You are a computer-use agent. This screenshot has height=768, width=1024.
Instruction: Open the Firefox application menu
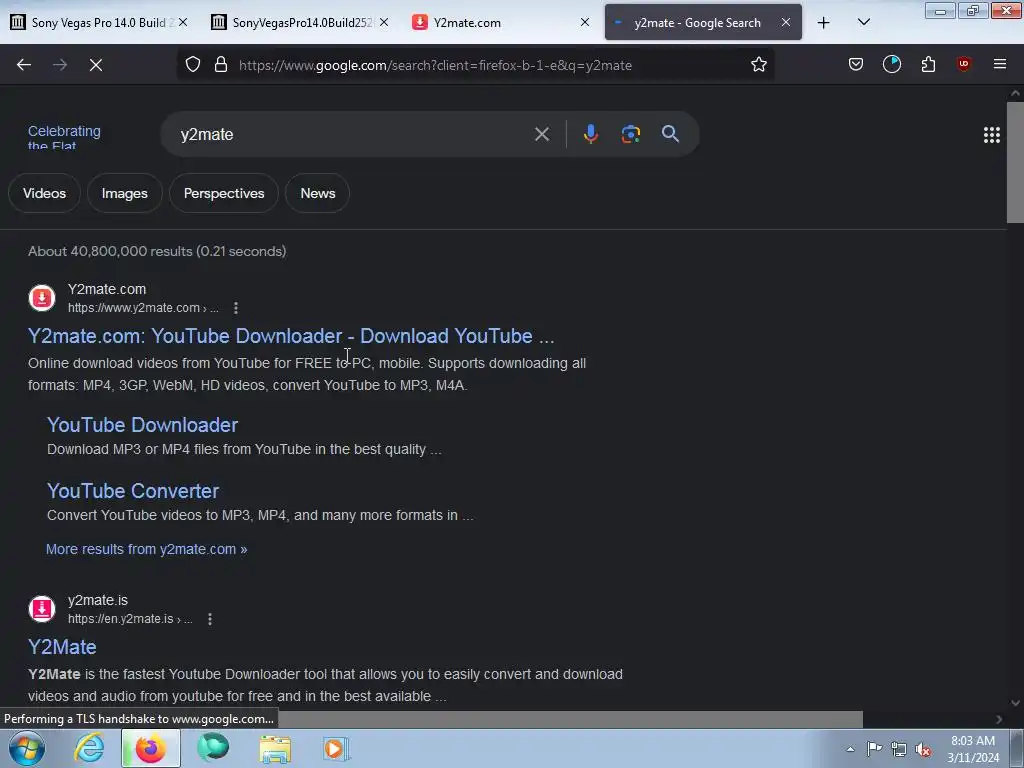coord(999,64)
